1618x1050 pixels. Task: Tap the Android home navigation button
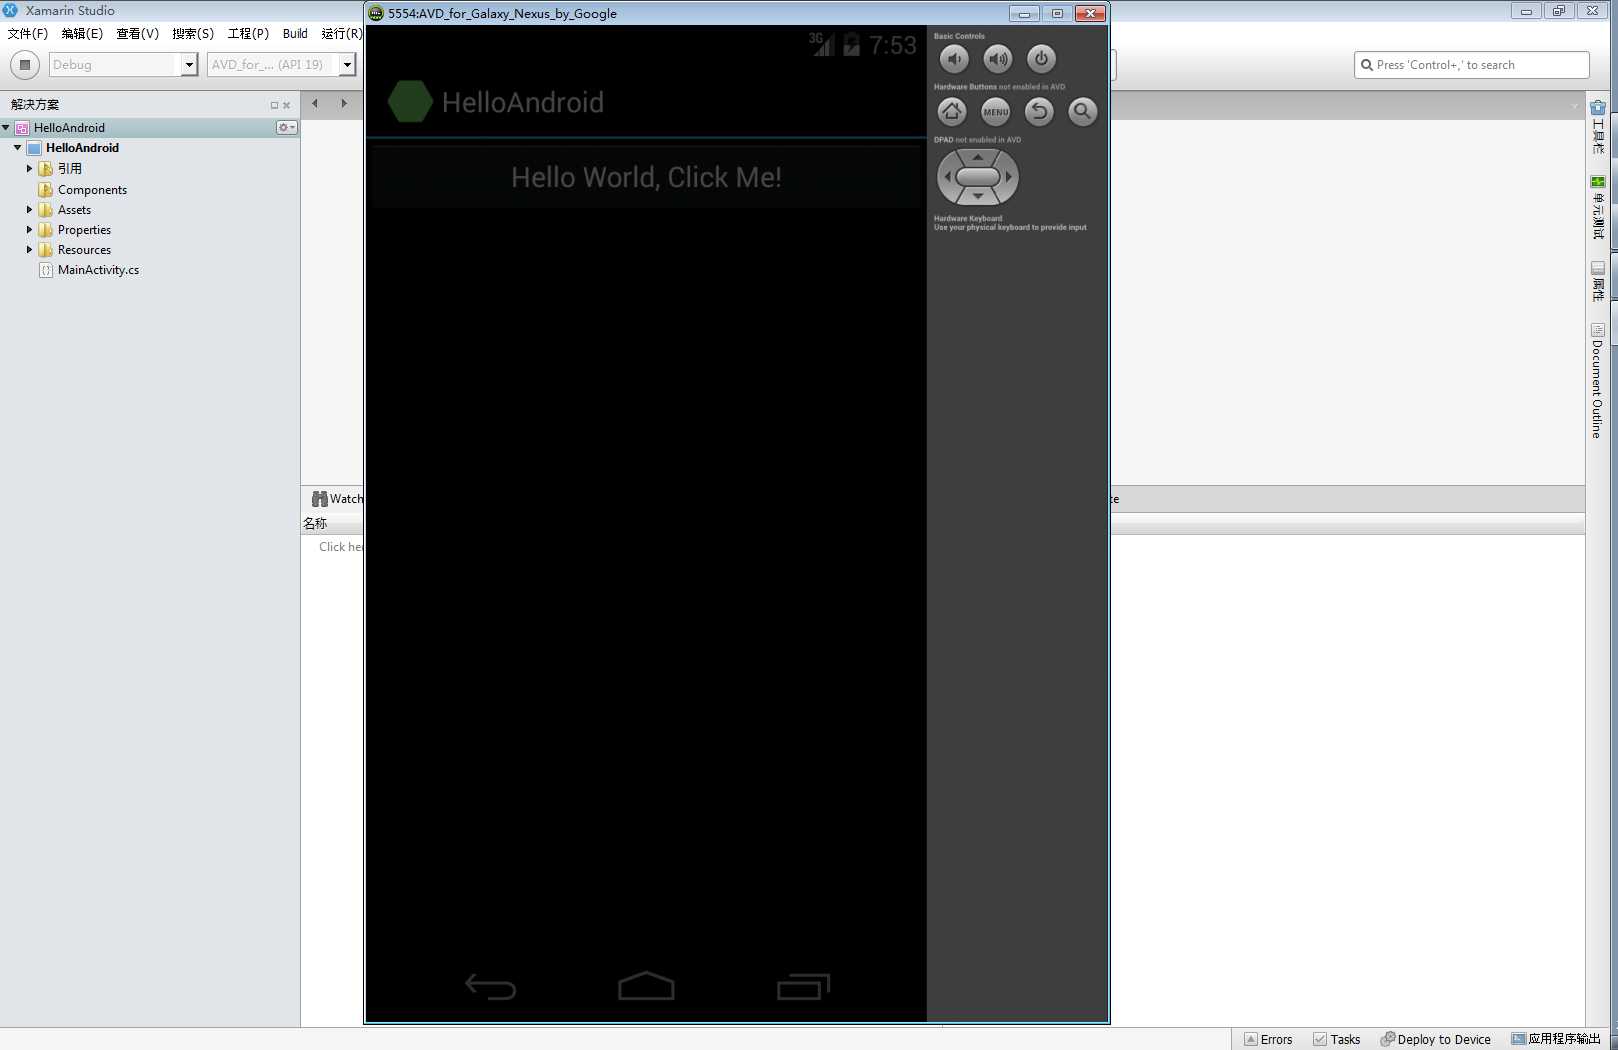pos(646,986)
